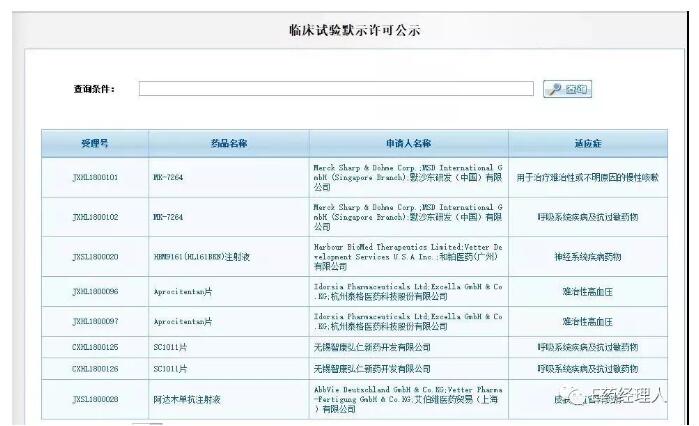The width and height of the screenshot is (699, 426).
Task: Open record JXSL1800020
Action: (x=95, y=257)
